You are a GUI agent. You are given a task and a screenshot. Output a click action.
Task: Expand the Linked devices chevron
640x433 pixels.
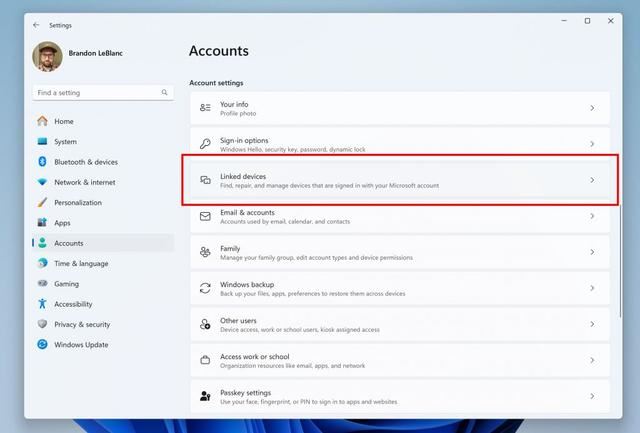click(592, 180)
